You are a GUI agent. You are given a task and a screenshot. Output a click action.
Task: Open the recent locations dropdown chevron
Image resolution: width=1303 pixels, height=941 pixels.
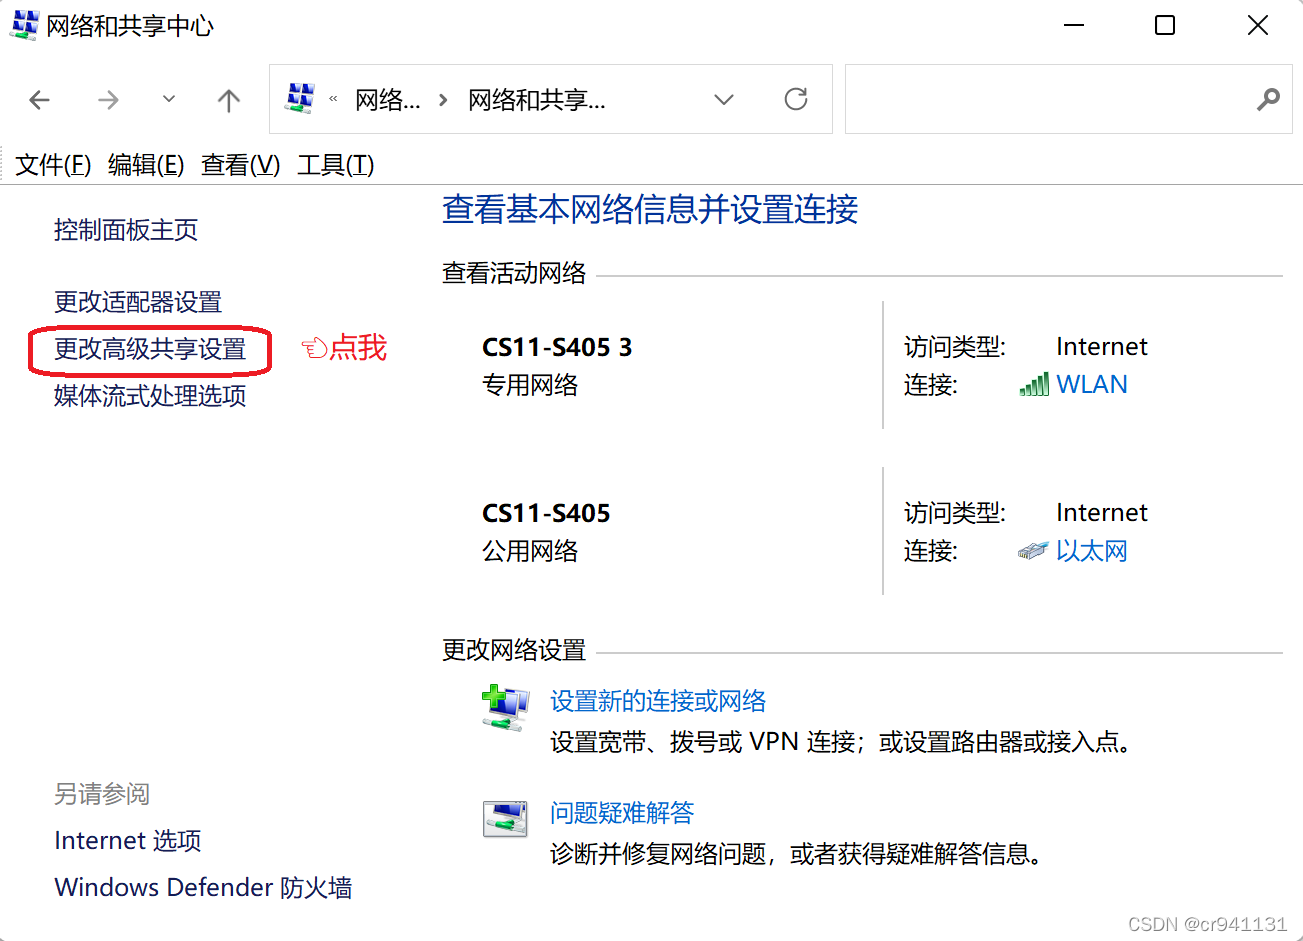point(169,99)
